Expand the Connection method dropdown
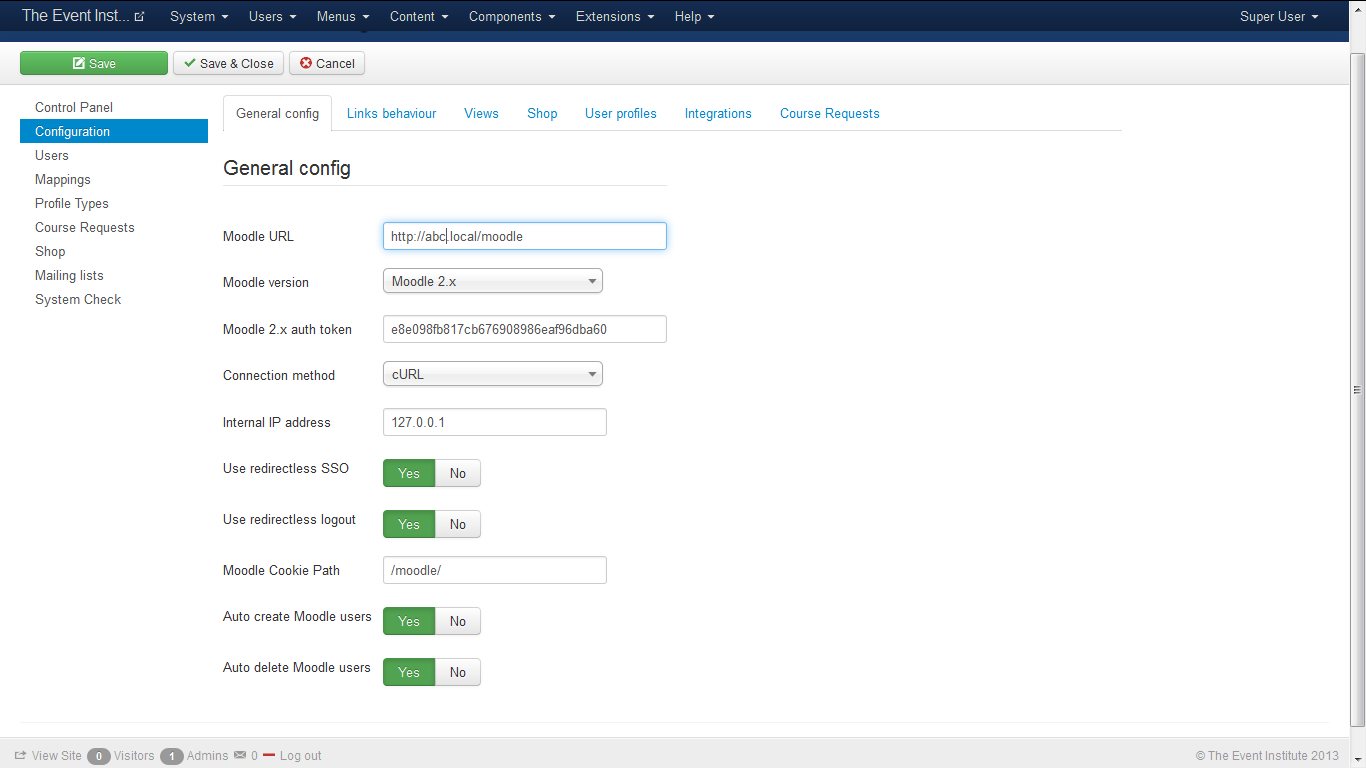The image size is (1366, 768). [492, 375]
